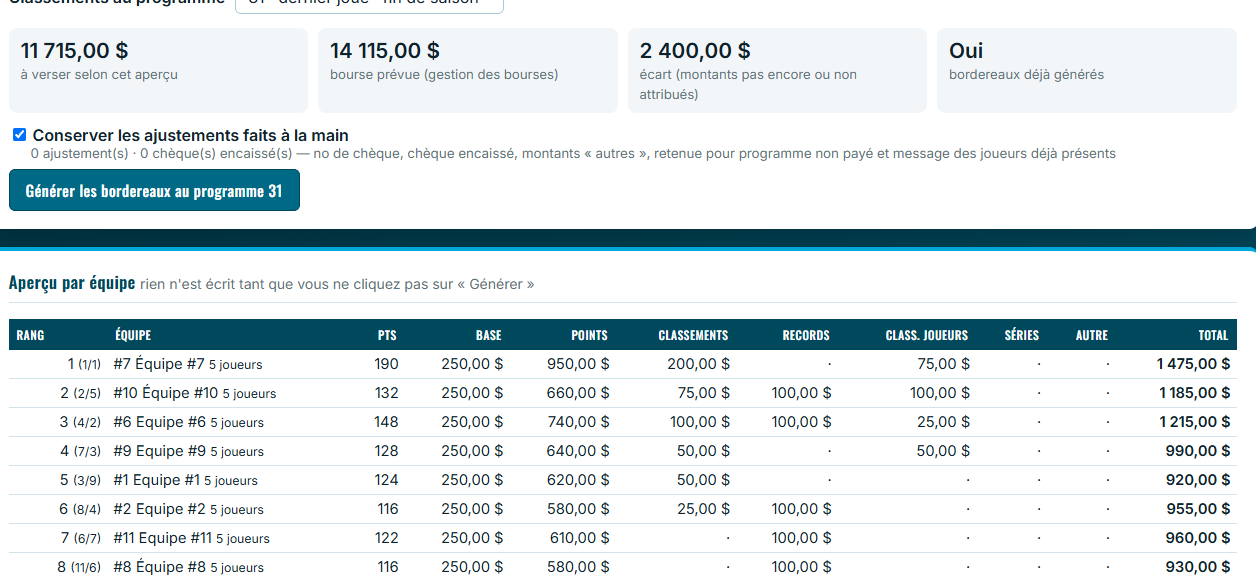Image resolution: width=1256 pixels, height=580 pixels.
Task: Click total 955,00 $ for Equipe #2
Action: (1198, 509)
